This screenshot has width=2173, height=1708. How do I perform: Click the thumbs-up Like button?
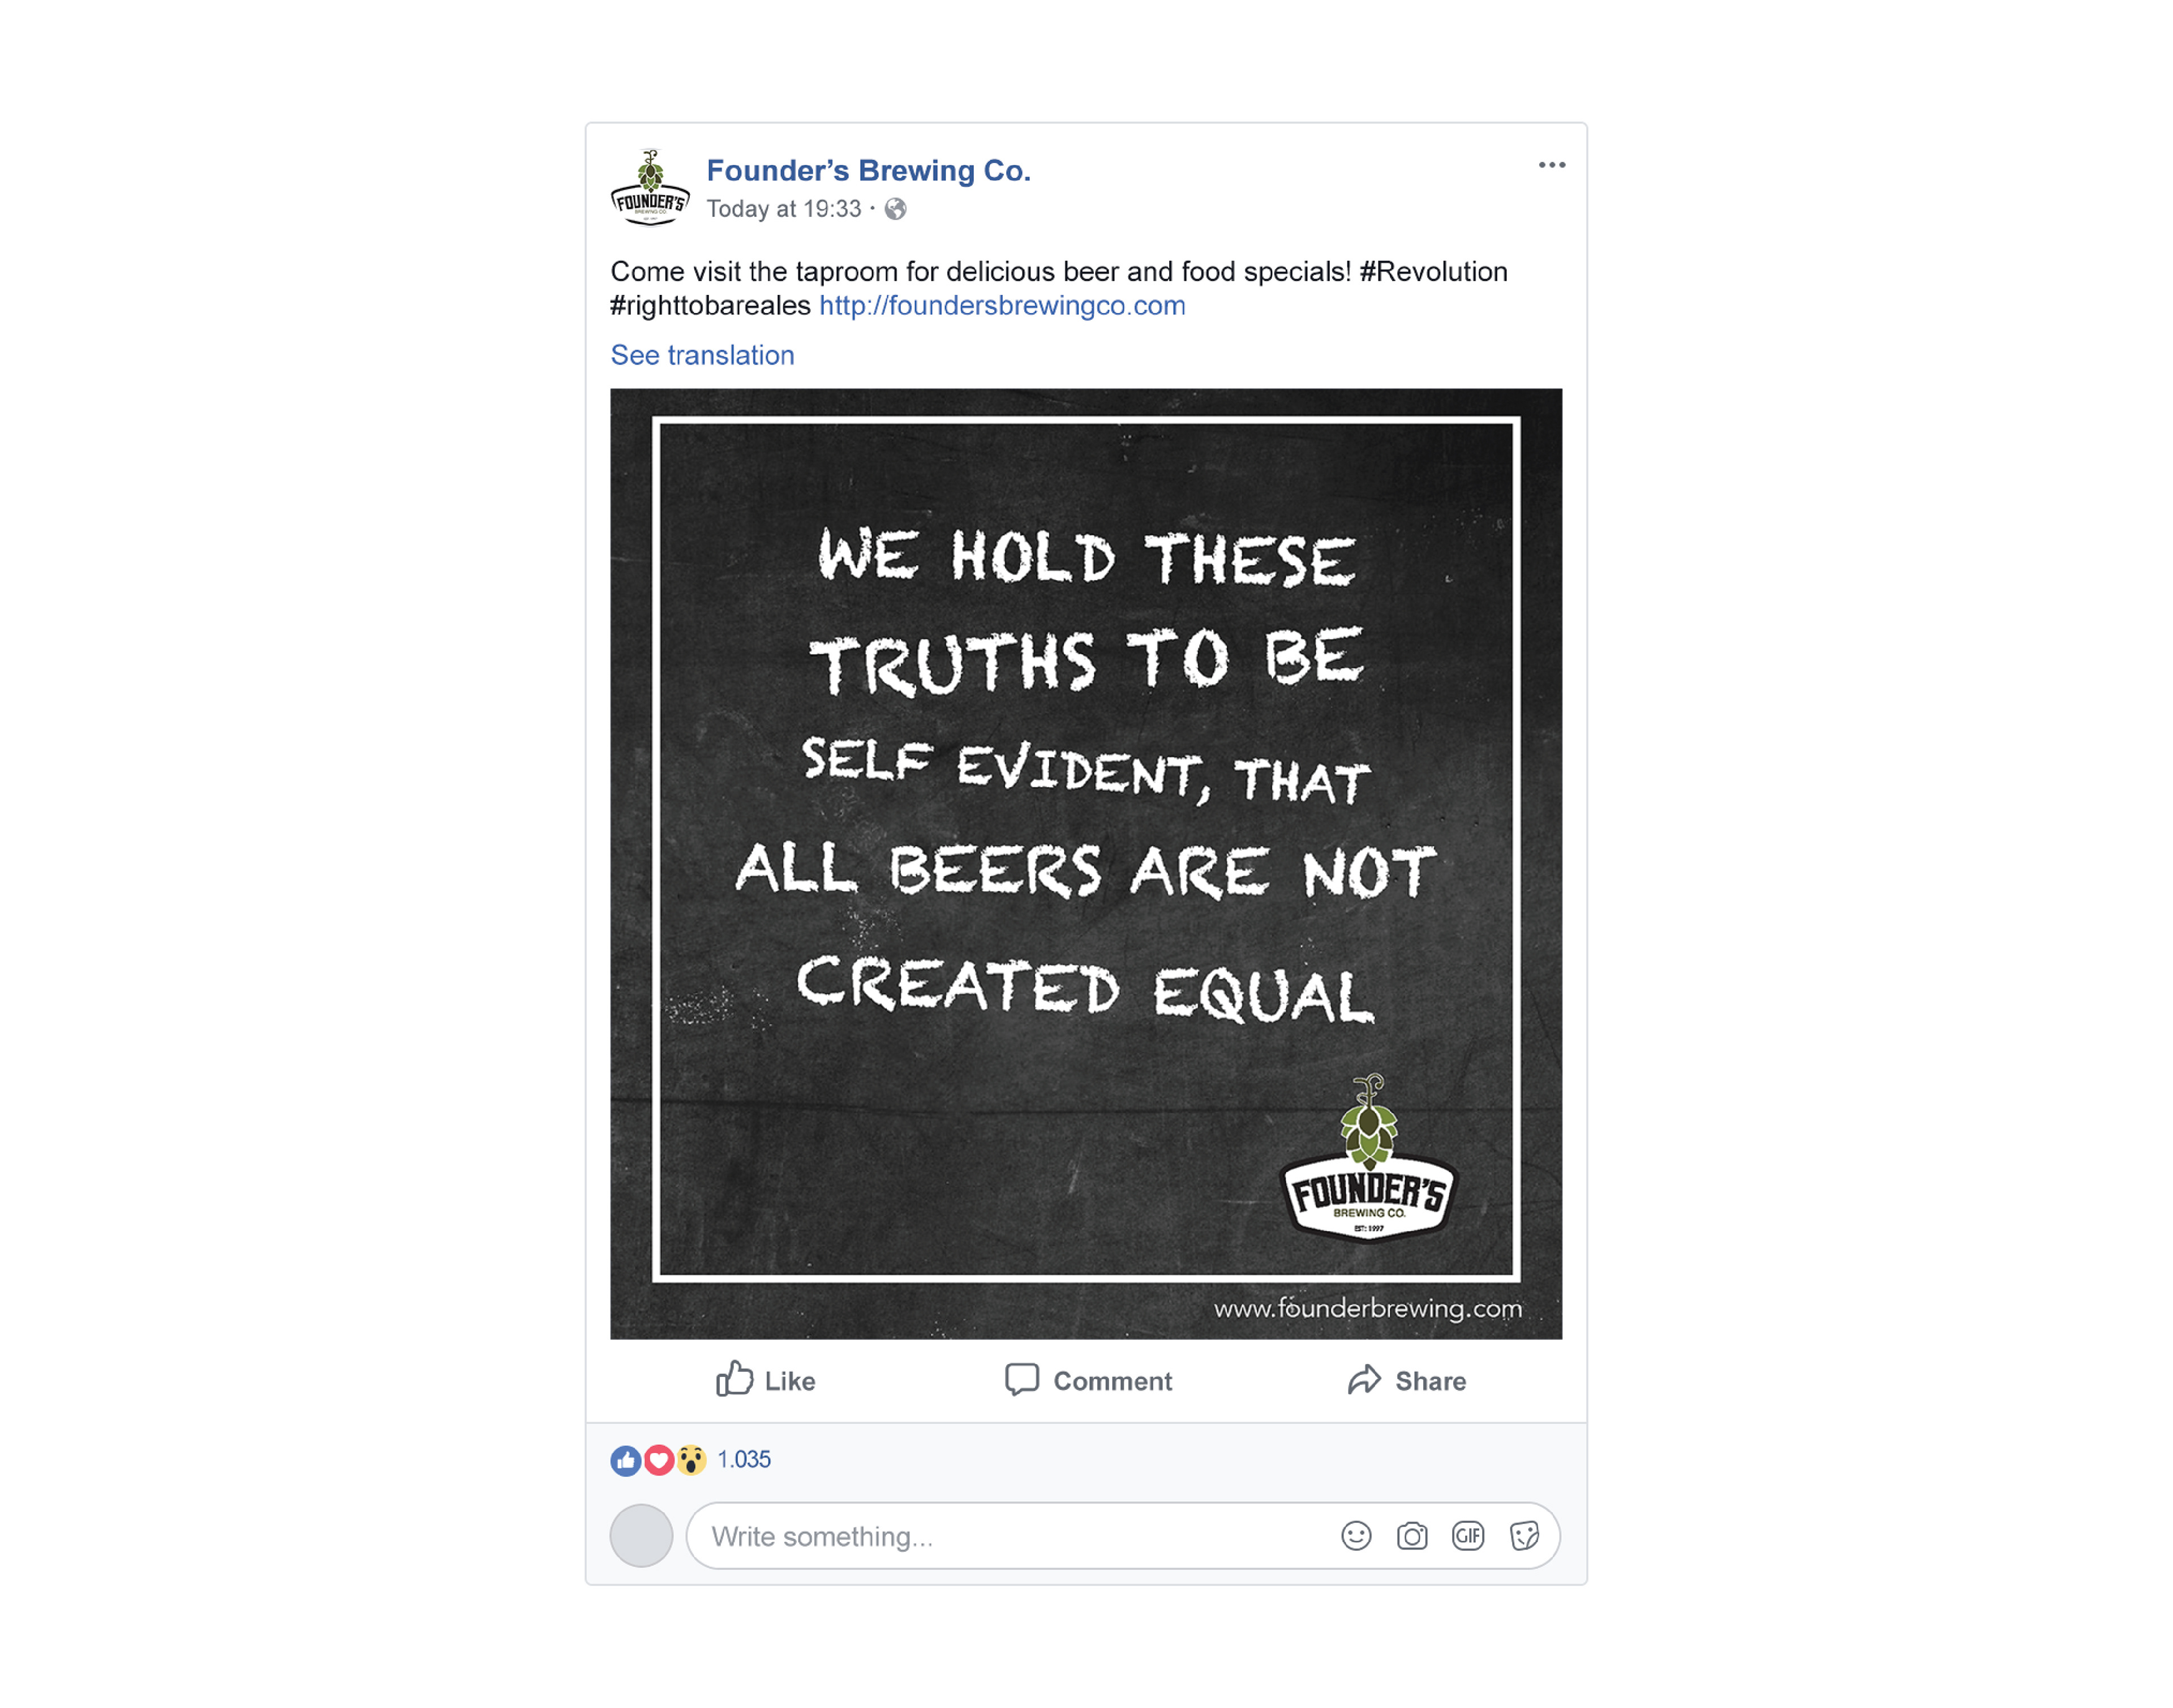tap(766, 1380)
